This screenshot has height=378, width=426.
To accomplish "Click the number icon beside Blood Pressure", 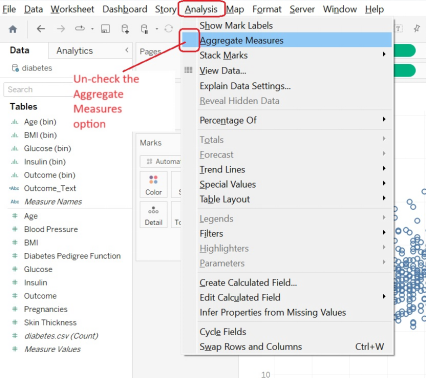I will (x=15, y=229).
